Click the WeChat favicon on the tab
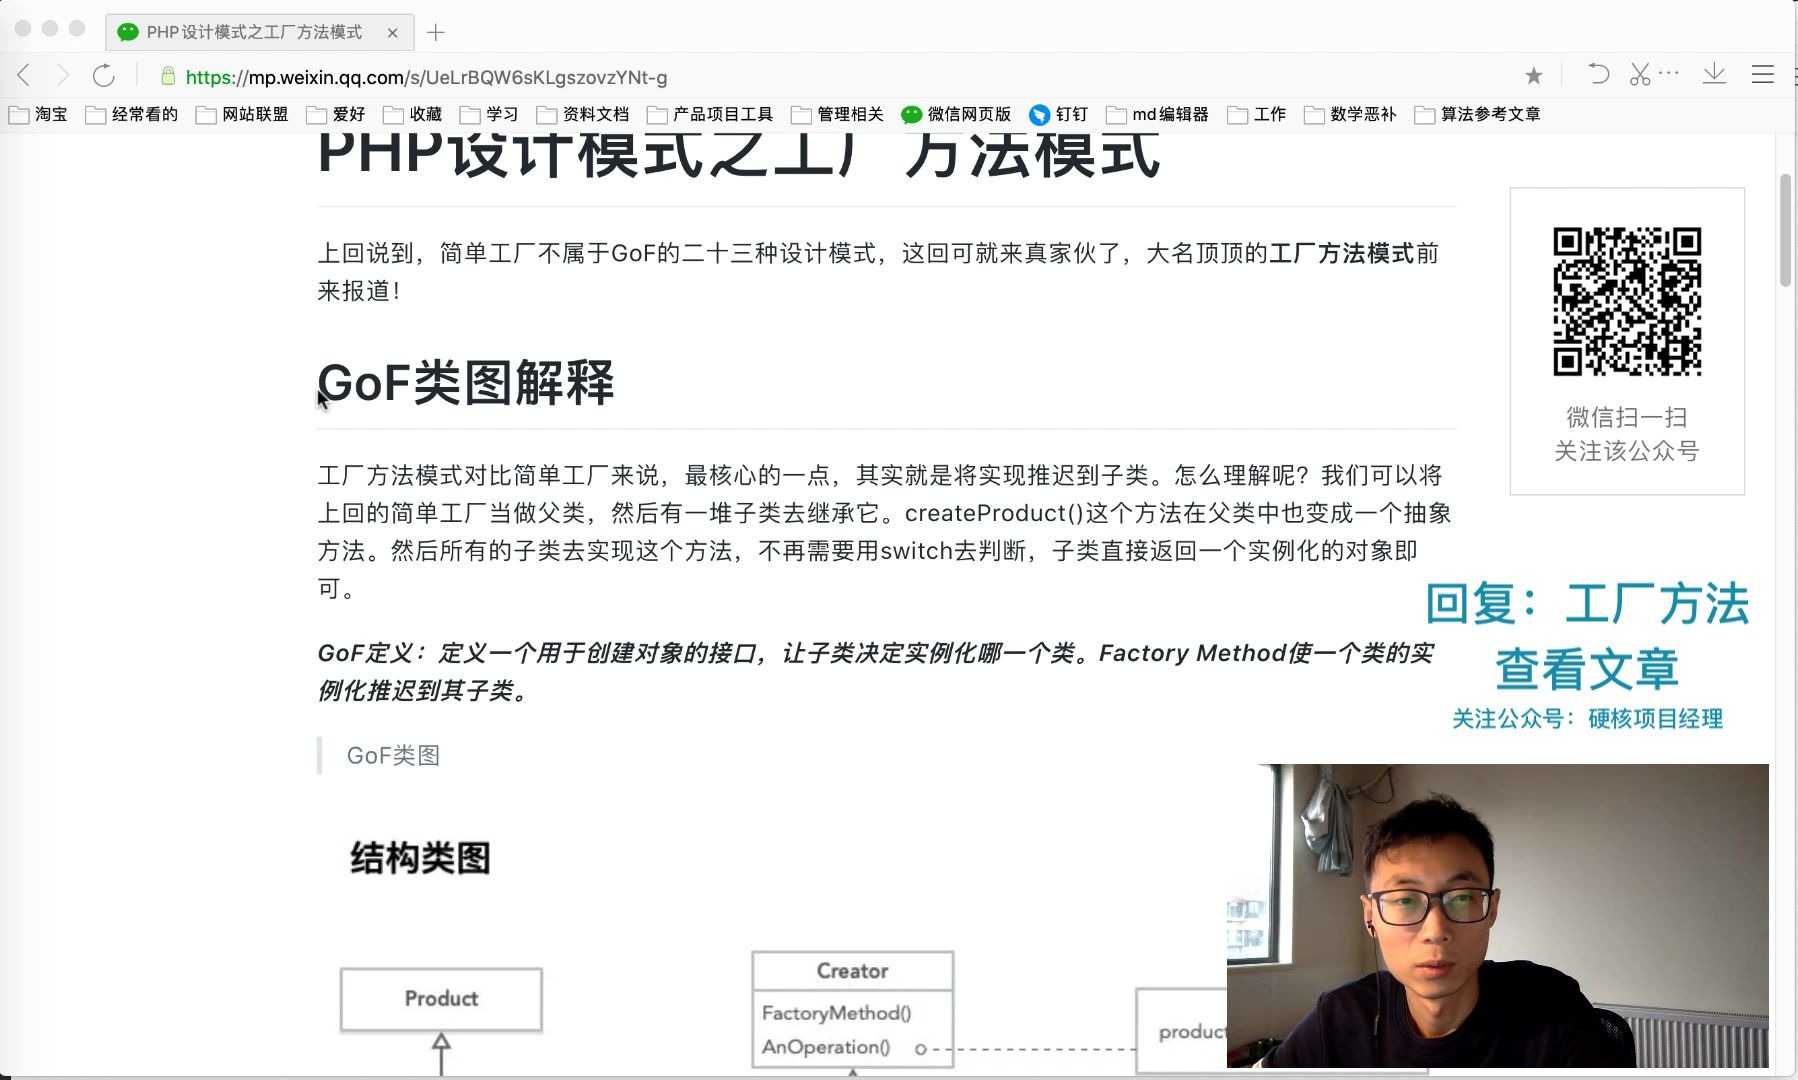The width and height of the screenshot is (1798, 1080). point(128,33)
